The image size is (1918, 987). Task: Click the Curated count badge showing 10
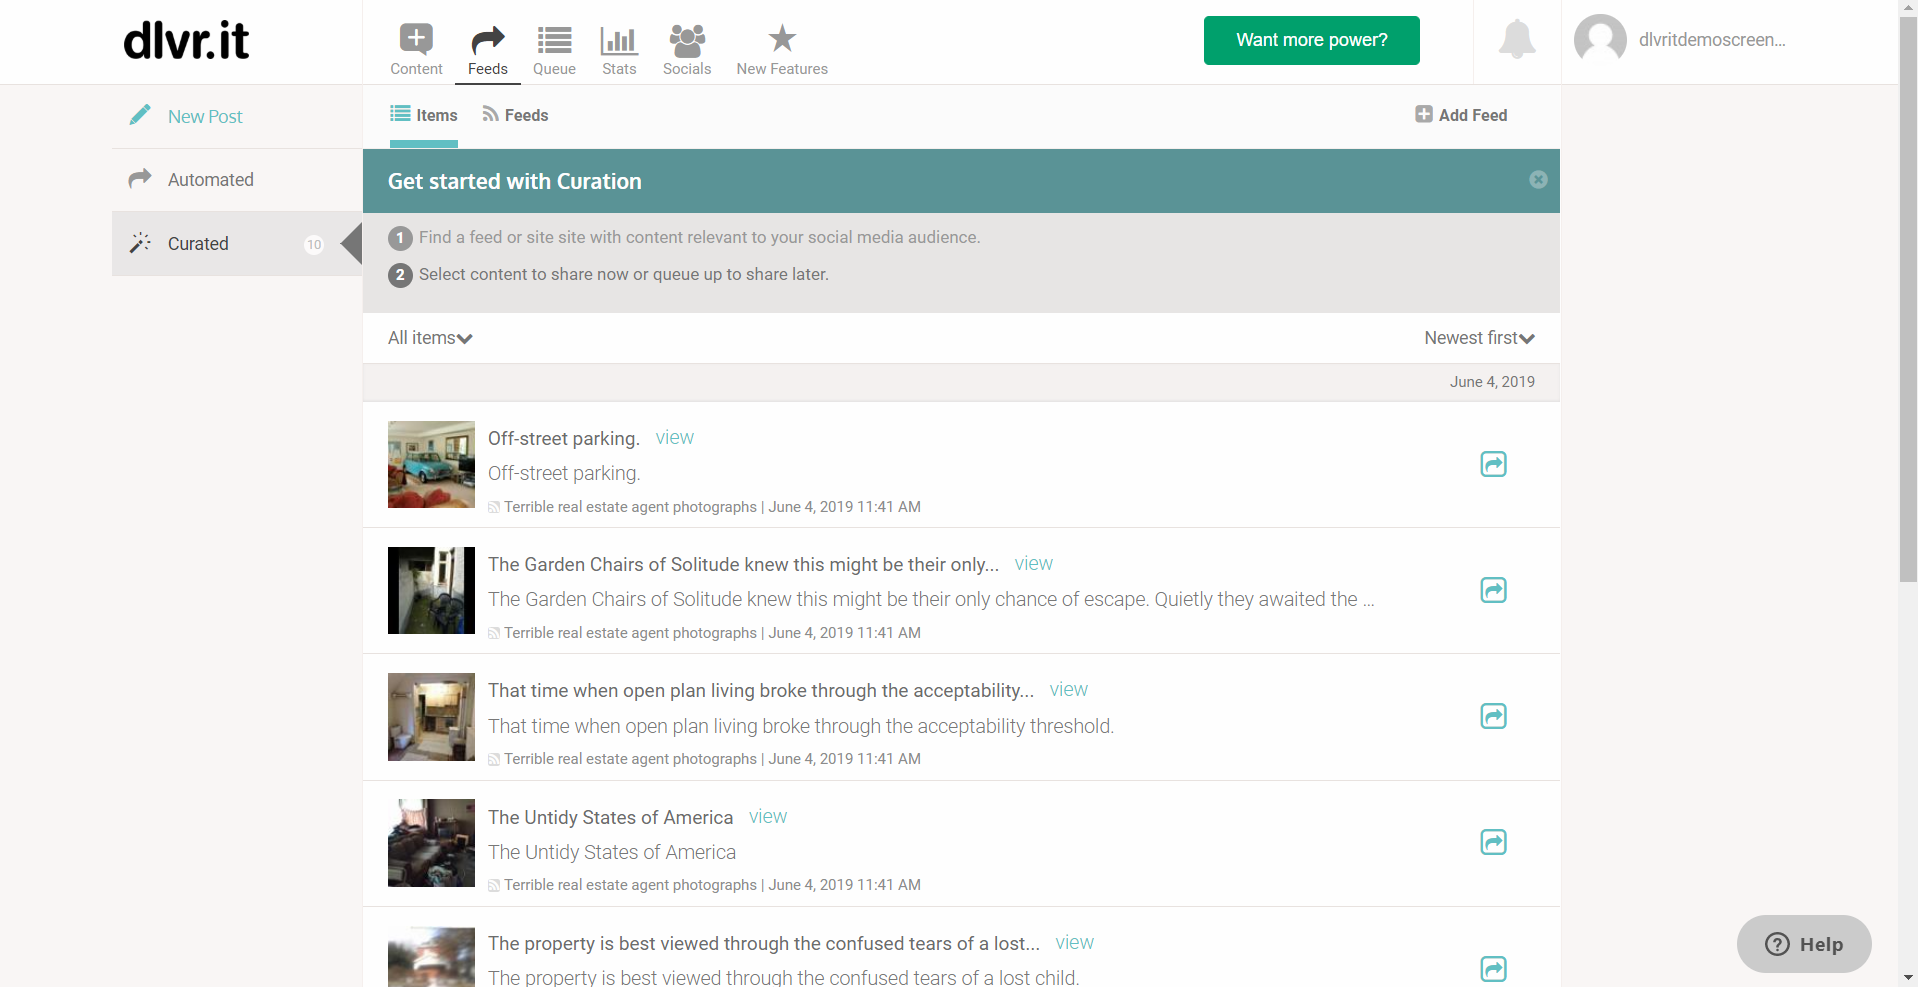314,245
